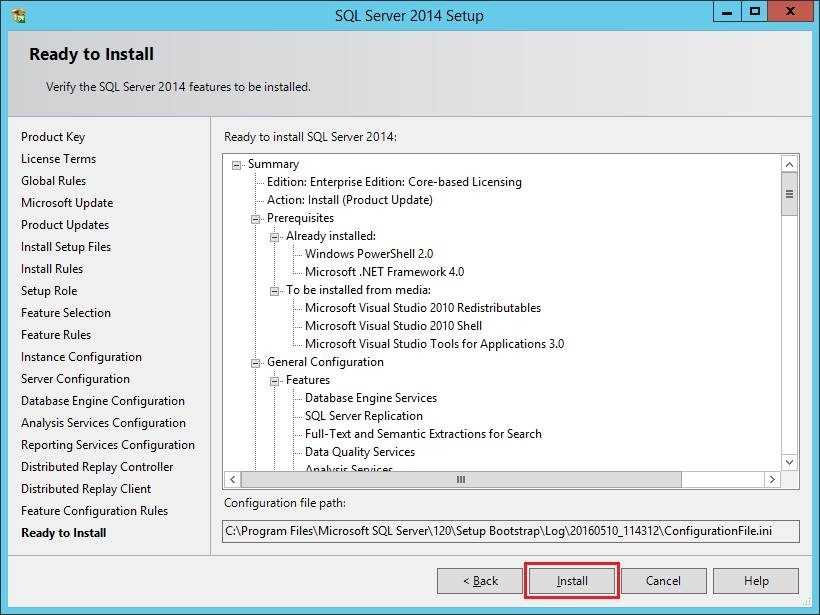Select Distributed Replay Controller in sidebar
This screenshot has width=820, height=615.
(97, 467)
